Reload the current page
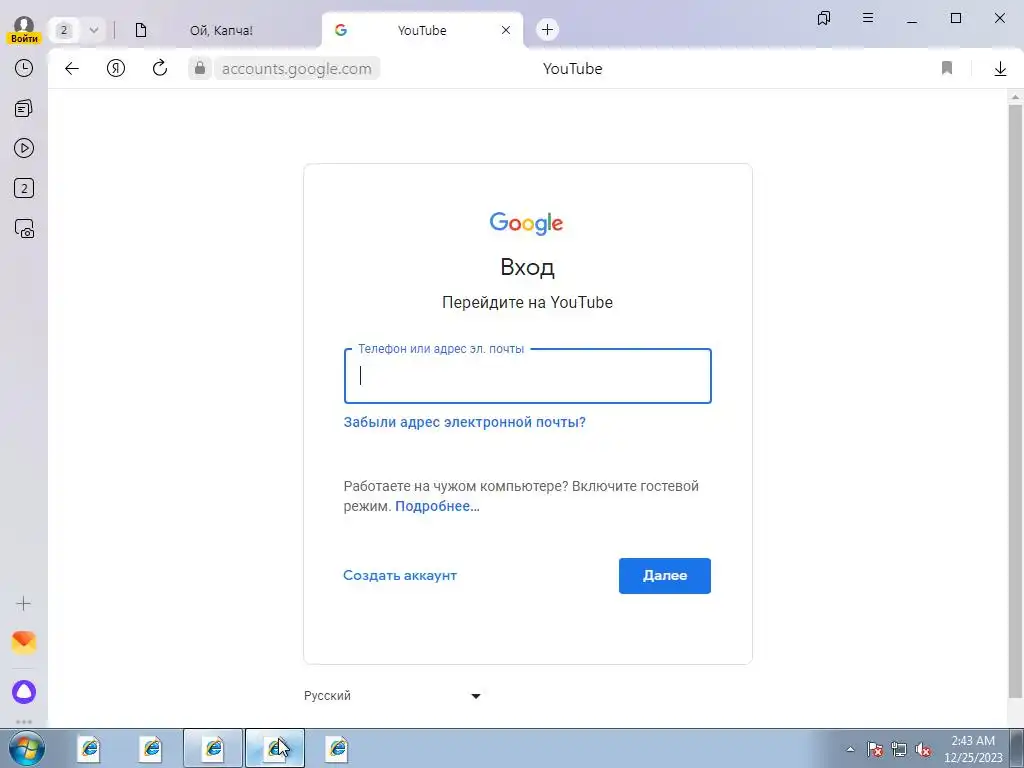Viewport: 1024px width, 768px height. (159, 68)
